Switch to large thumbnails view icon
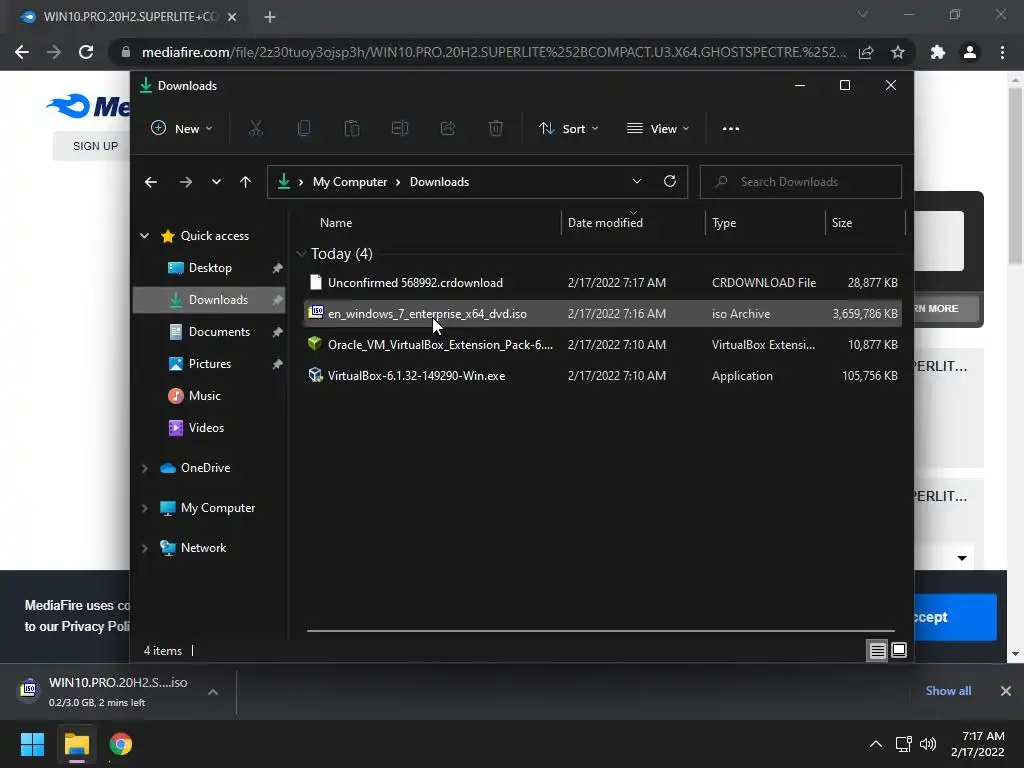This screenshot has height=768, width=1024. coord(899,650)
